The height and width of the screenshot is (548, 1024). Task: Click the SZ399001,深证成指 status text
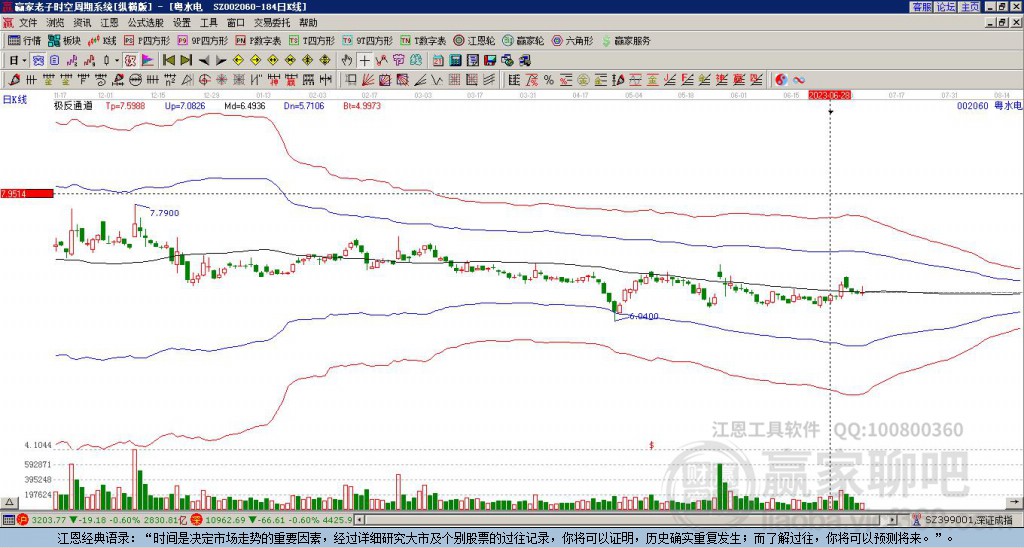click(970, 520)
